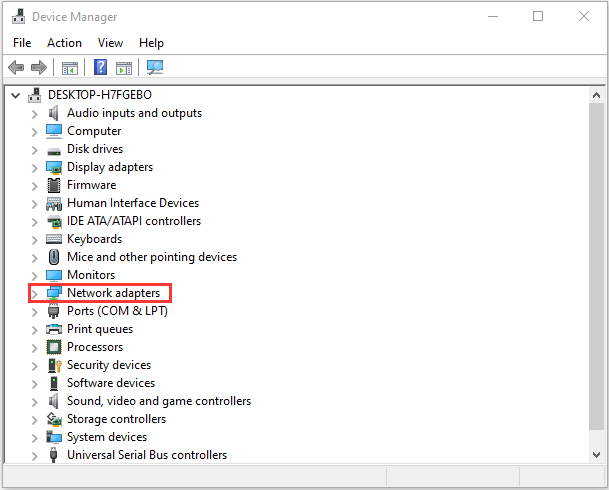Select the Security devices label

tap(109, 365)
